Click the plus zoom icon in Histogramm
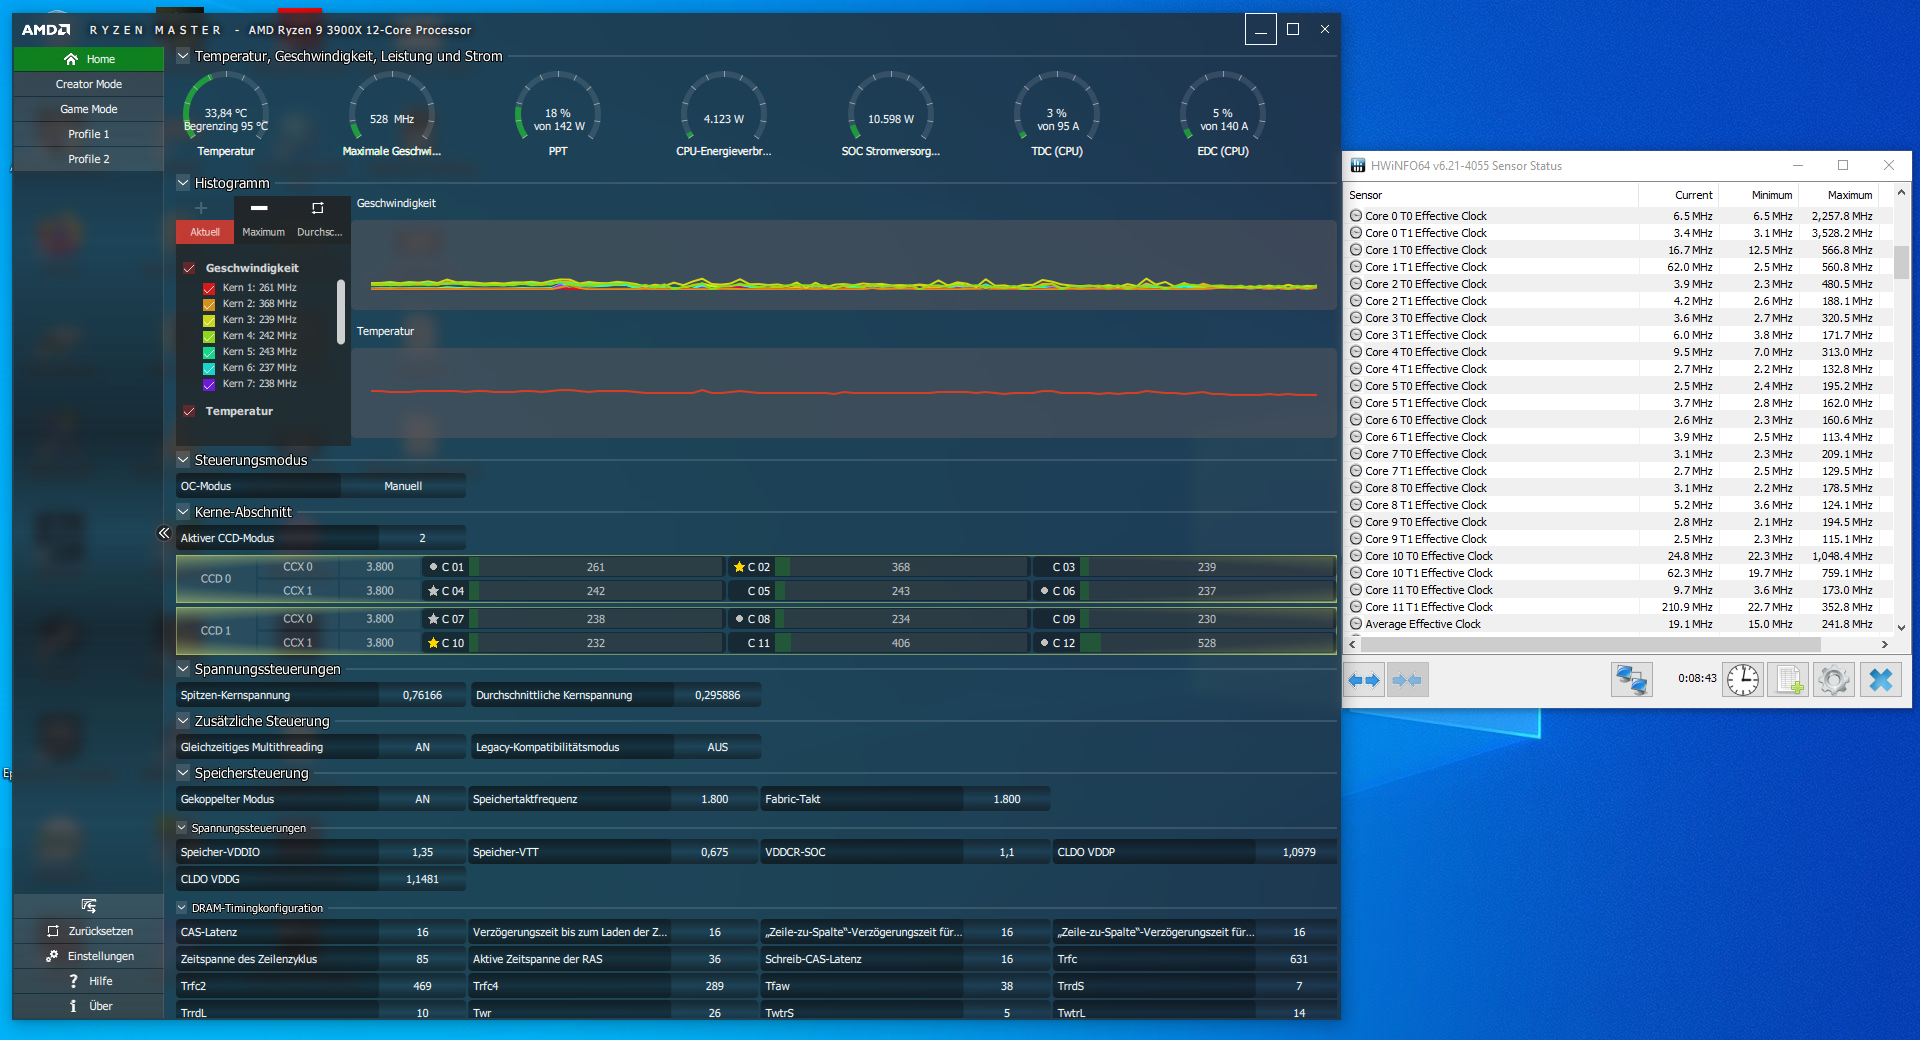 pos(201,208)
